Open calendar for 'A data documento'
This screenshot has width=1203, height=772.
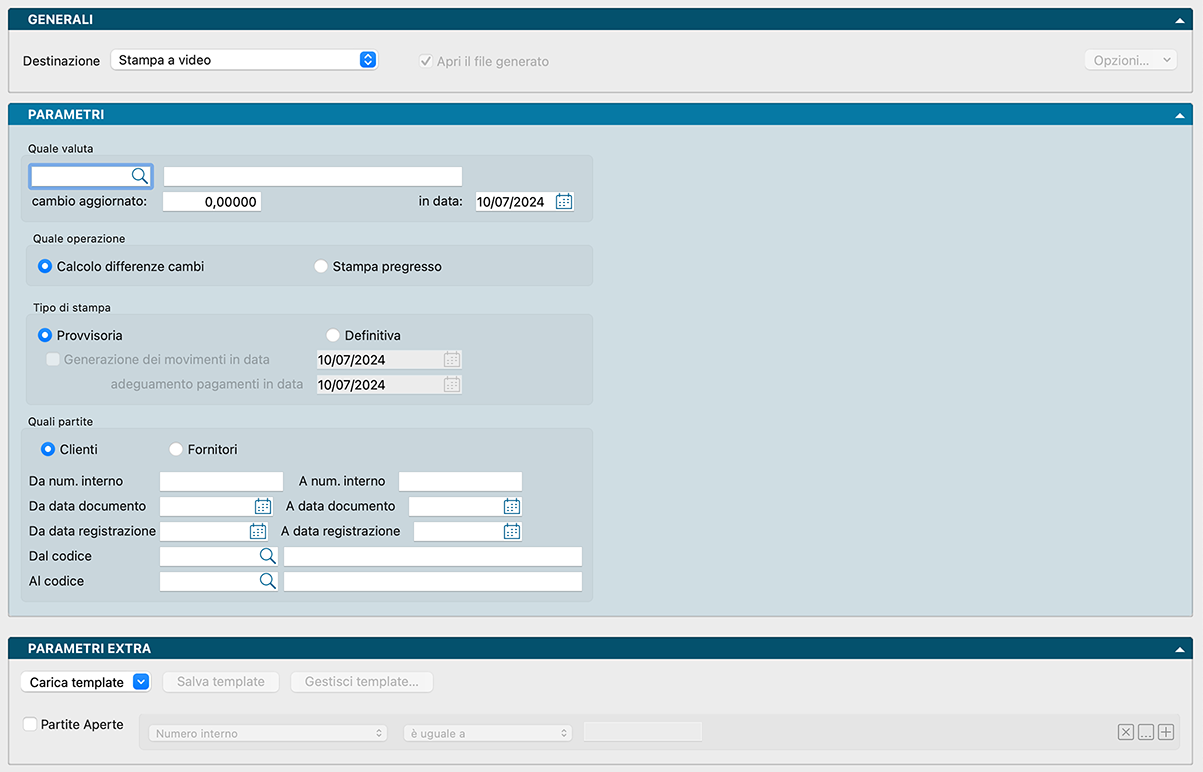click(512, 506)
